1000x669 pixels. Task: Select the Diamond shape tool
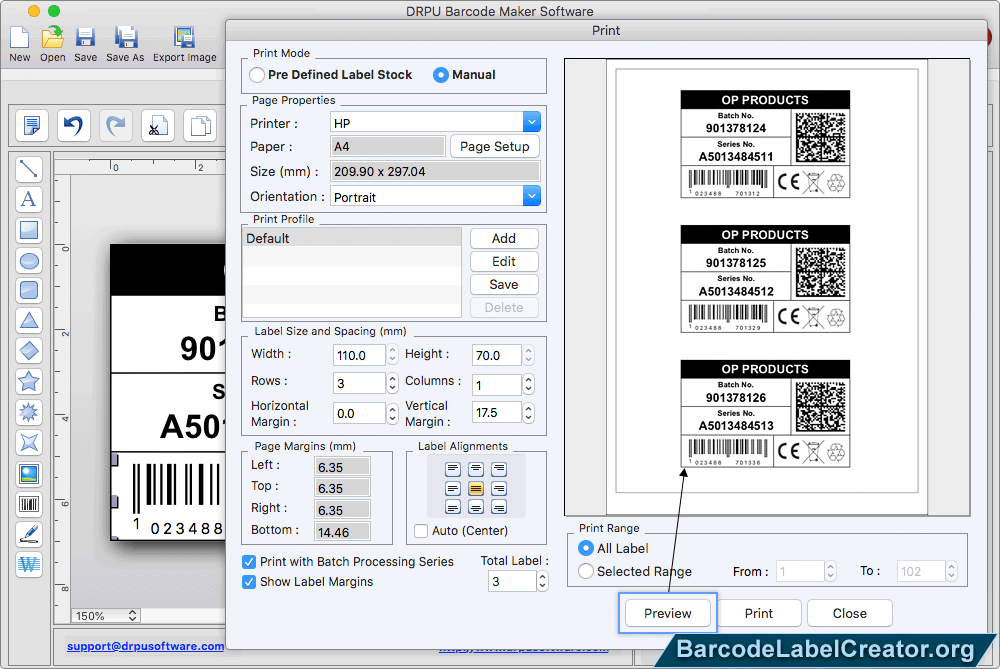tap(29, 351)
